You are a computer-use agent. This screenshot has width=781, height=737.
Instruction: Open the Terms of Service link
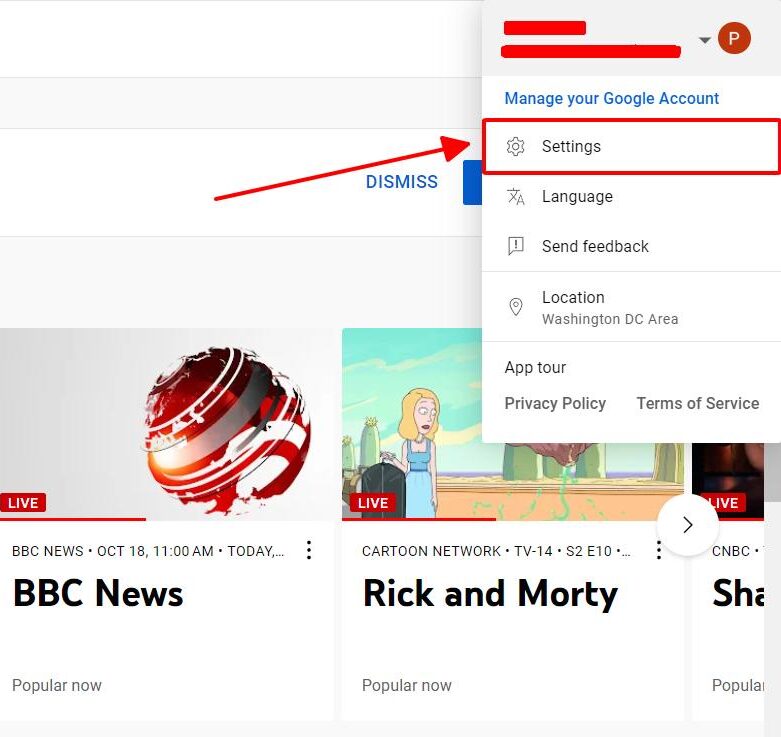[698, 403]
